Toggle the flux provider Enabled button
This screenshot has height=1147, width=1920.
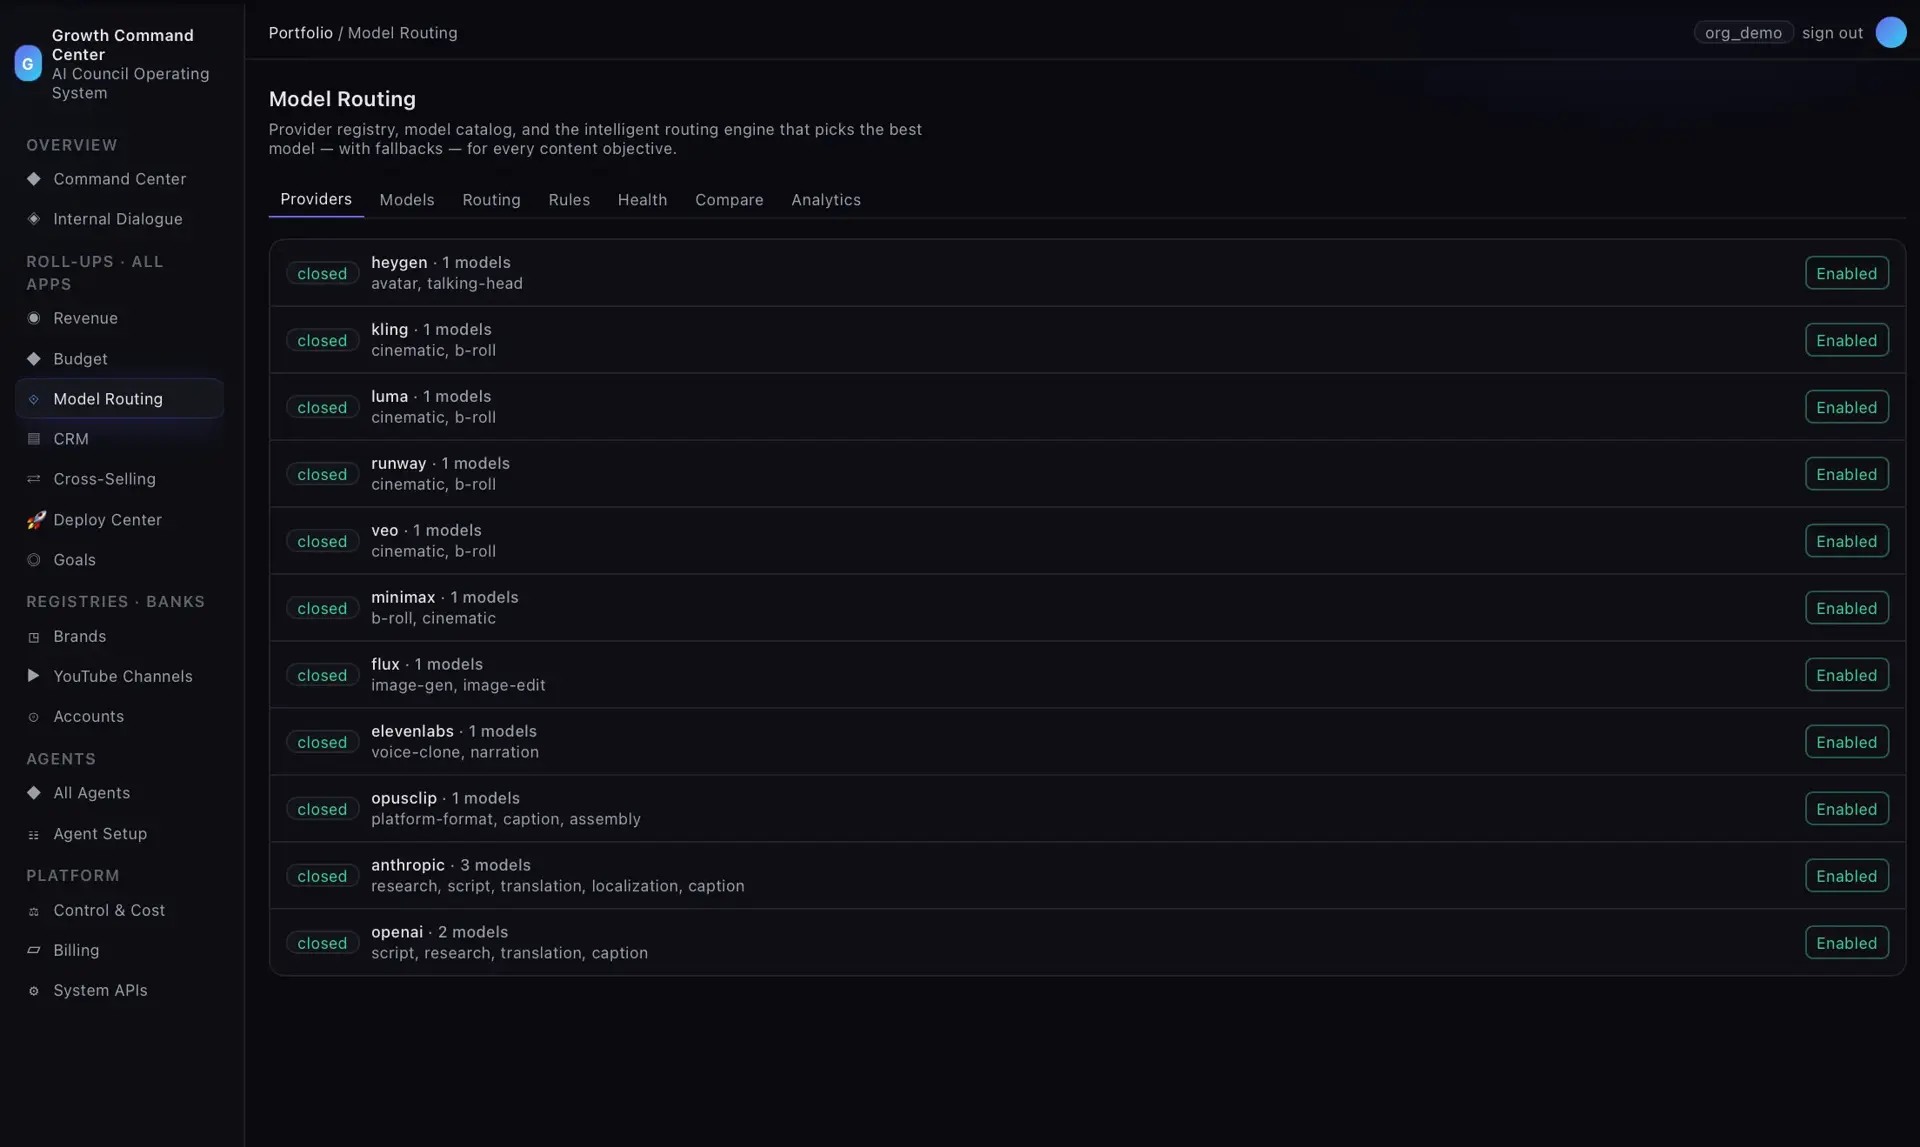[1846, 675]
